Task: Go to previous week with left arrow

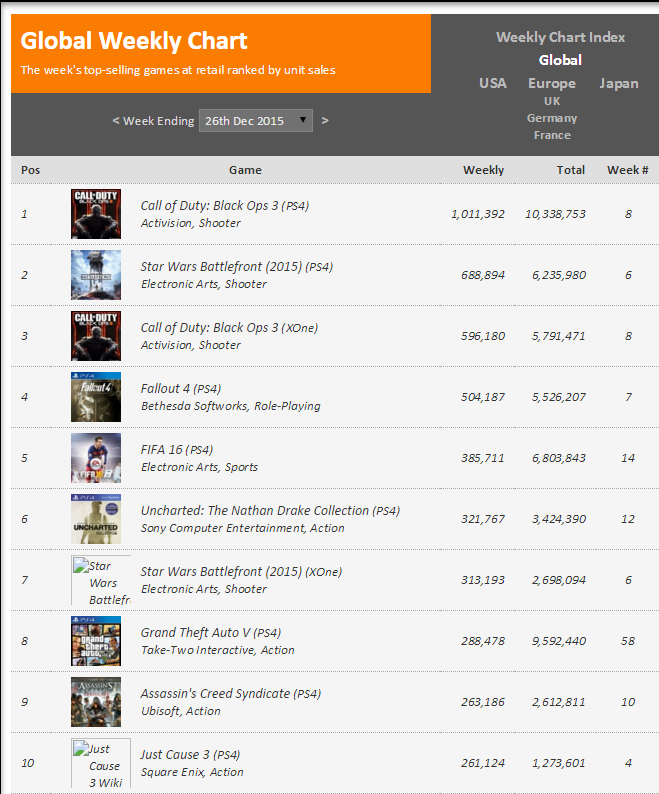Action: click(x=116, y=121)
